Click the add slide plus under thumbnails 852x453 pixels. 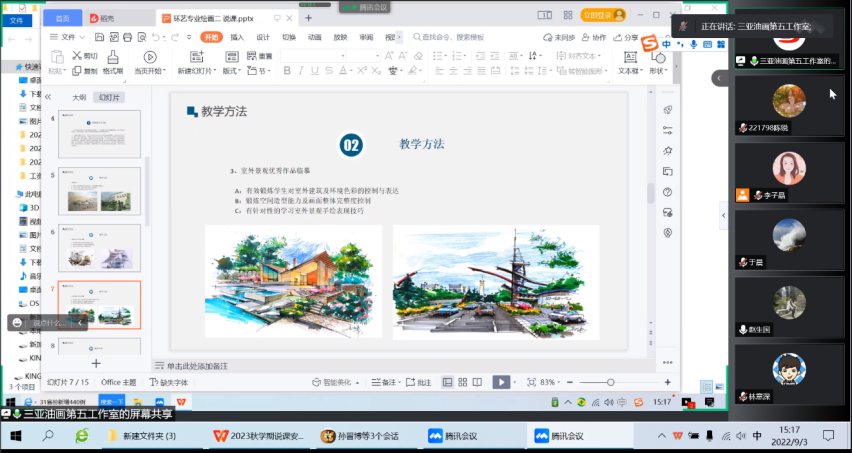[96, 363]
